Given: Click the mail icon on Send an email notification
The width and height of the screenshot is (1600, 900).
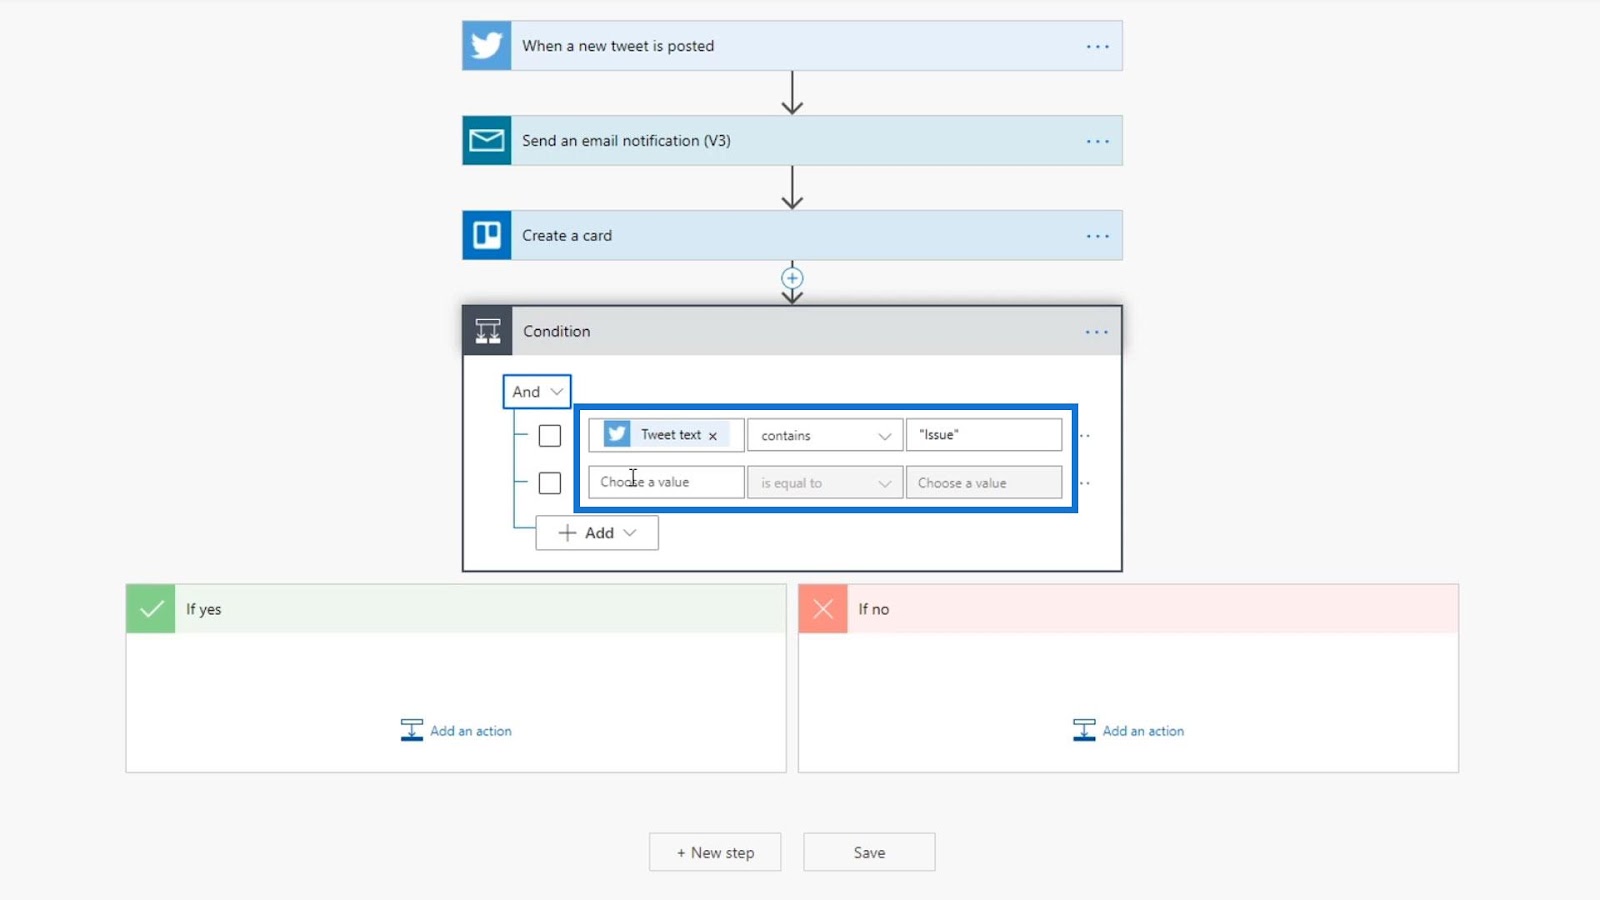Looking at the screenshot, I should tap(487, 141).
